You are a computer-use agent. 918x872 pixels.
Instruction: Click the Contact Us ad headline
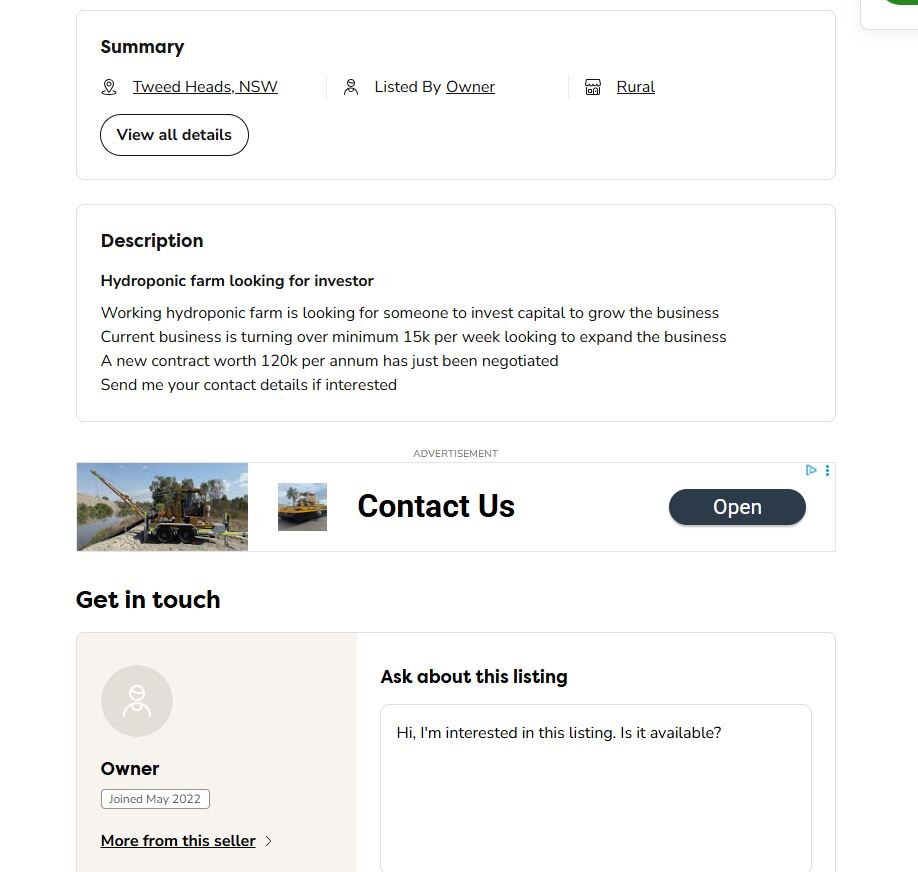[436, 507]
